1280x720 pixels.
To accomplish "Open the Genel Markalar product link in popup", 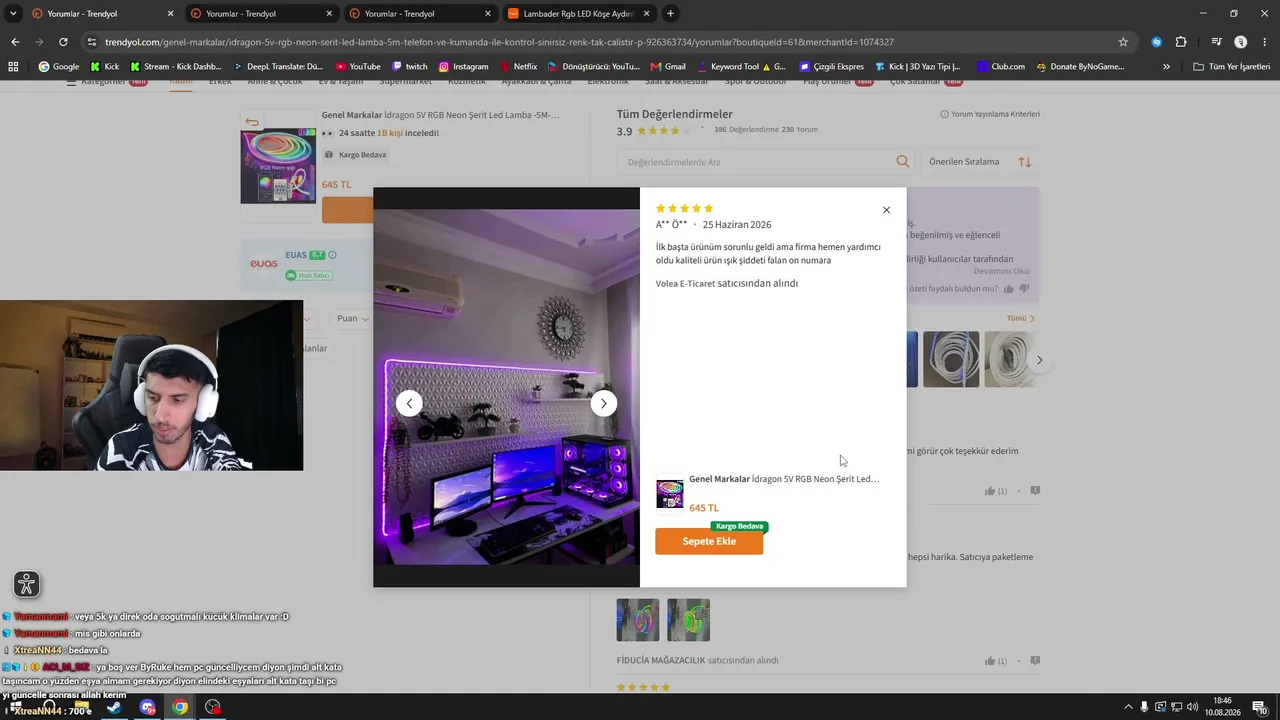I will click(x=784, y=479).
